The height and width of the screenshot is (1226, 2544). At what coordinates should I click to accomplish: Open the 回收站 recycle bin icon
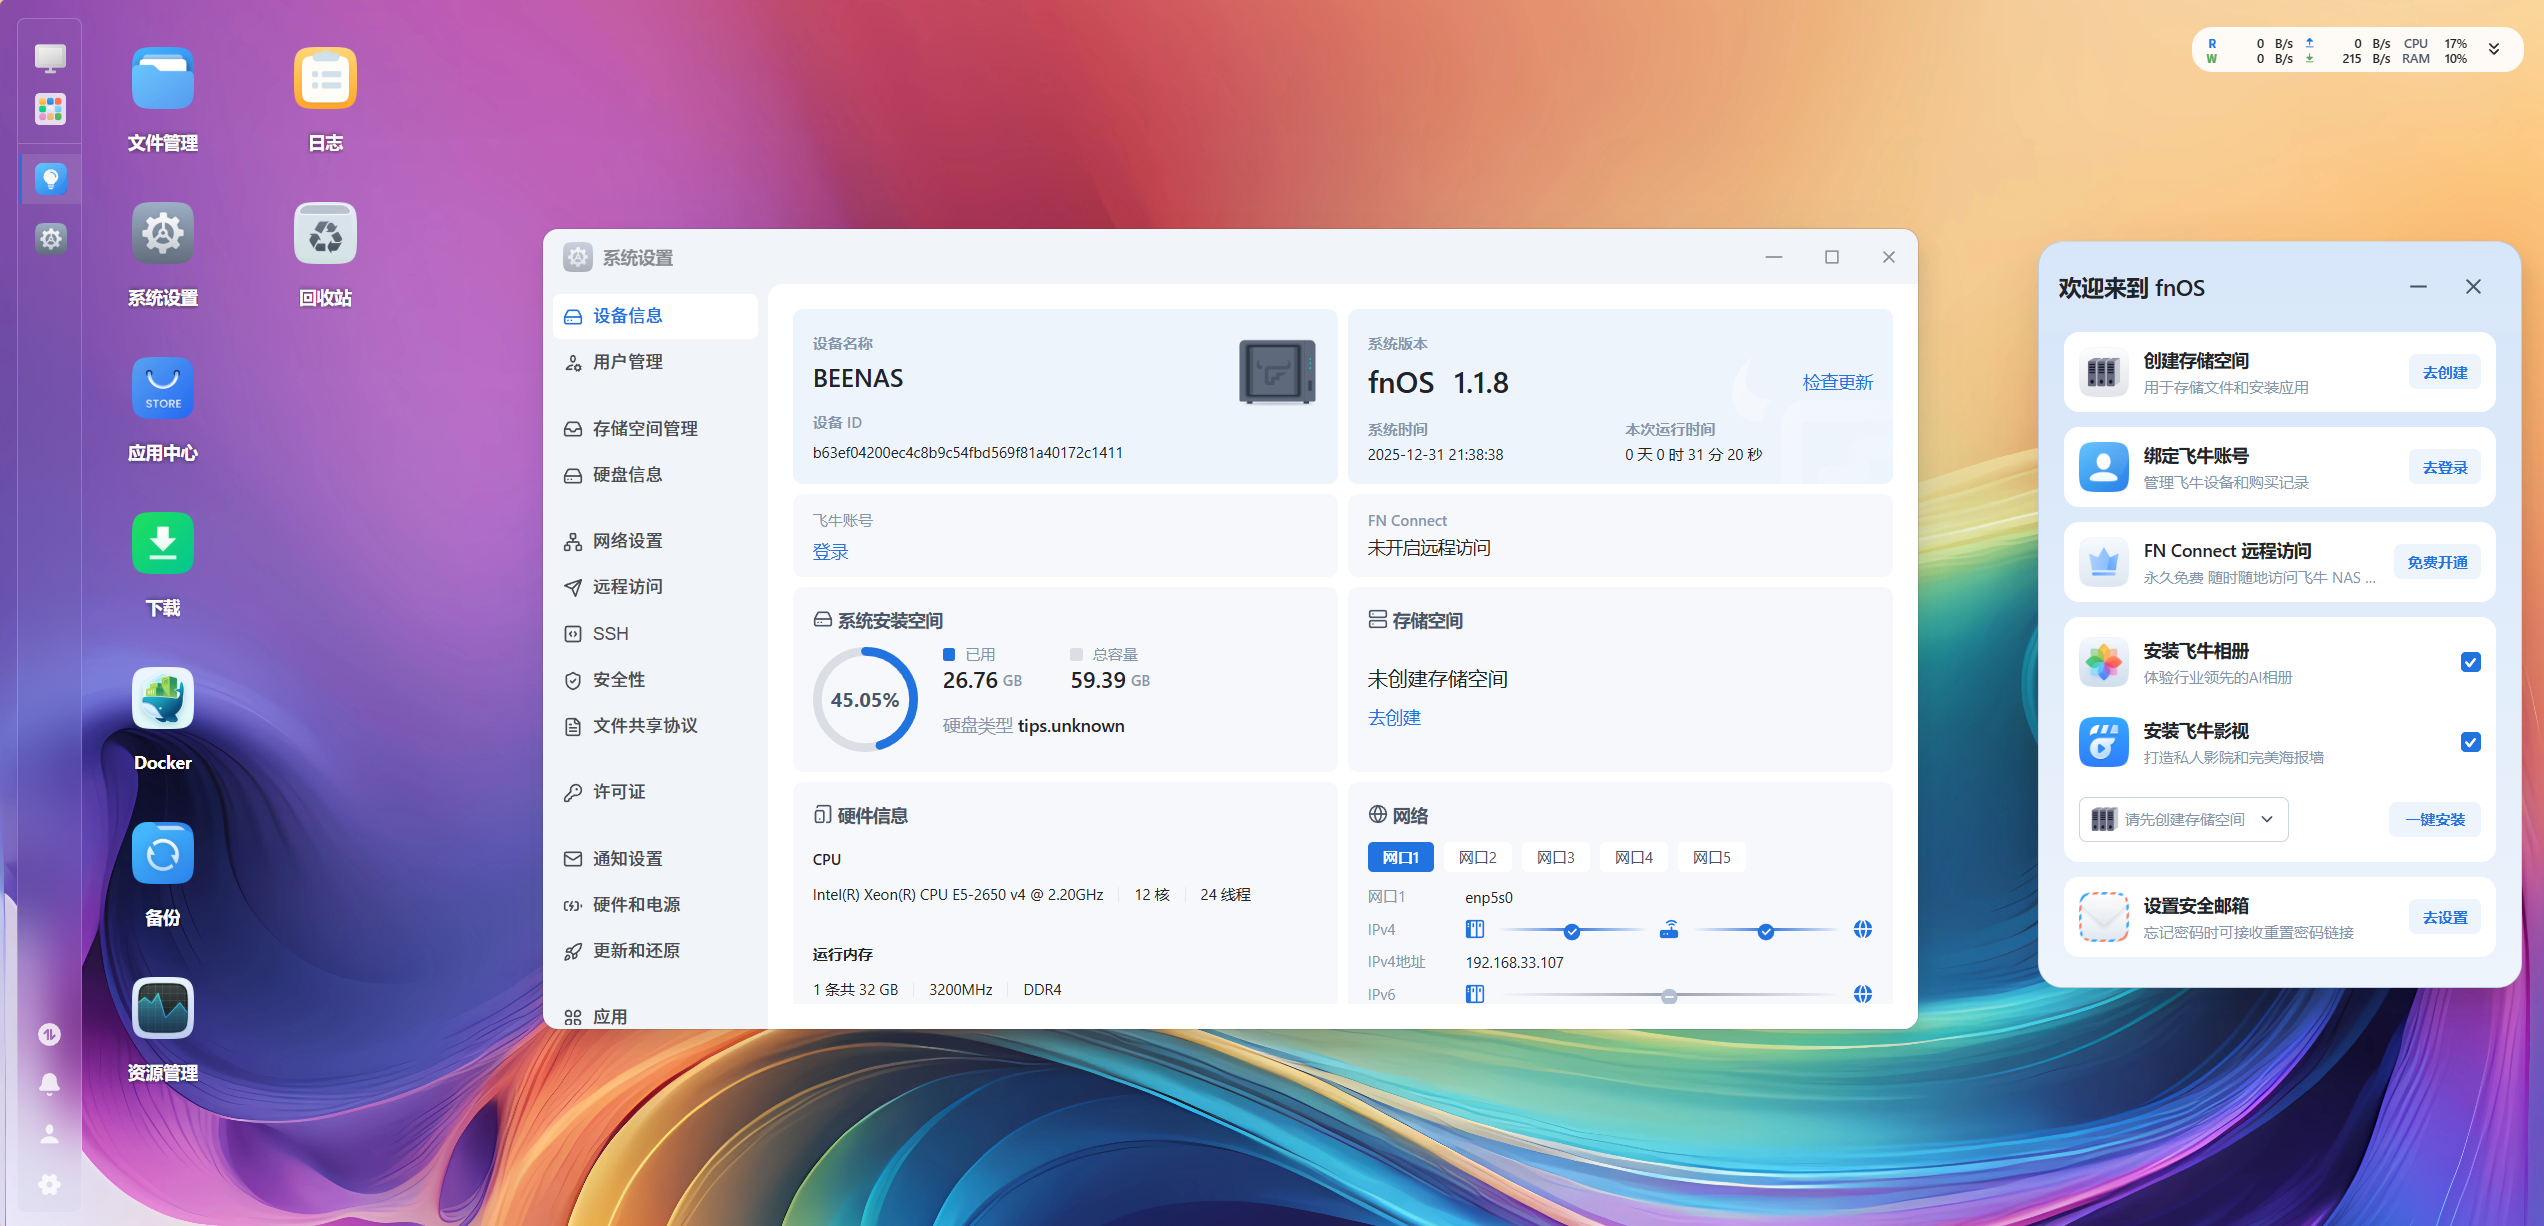pyautogui.click(x=325, y=234)
